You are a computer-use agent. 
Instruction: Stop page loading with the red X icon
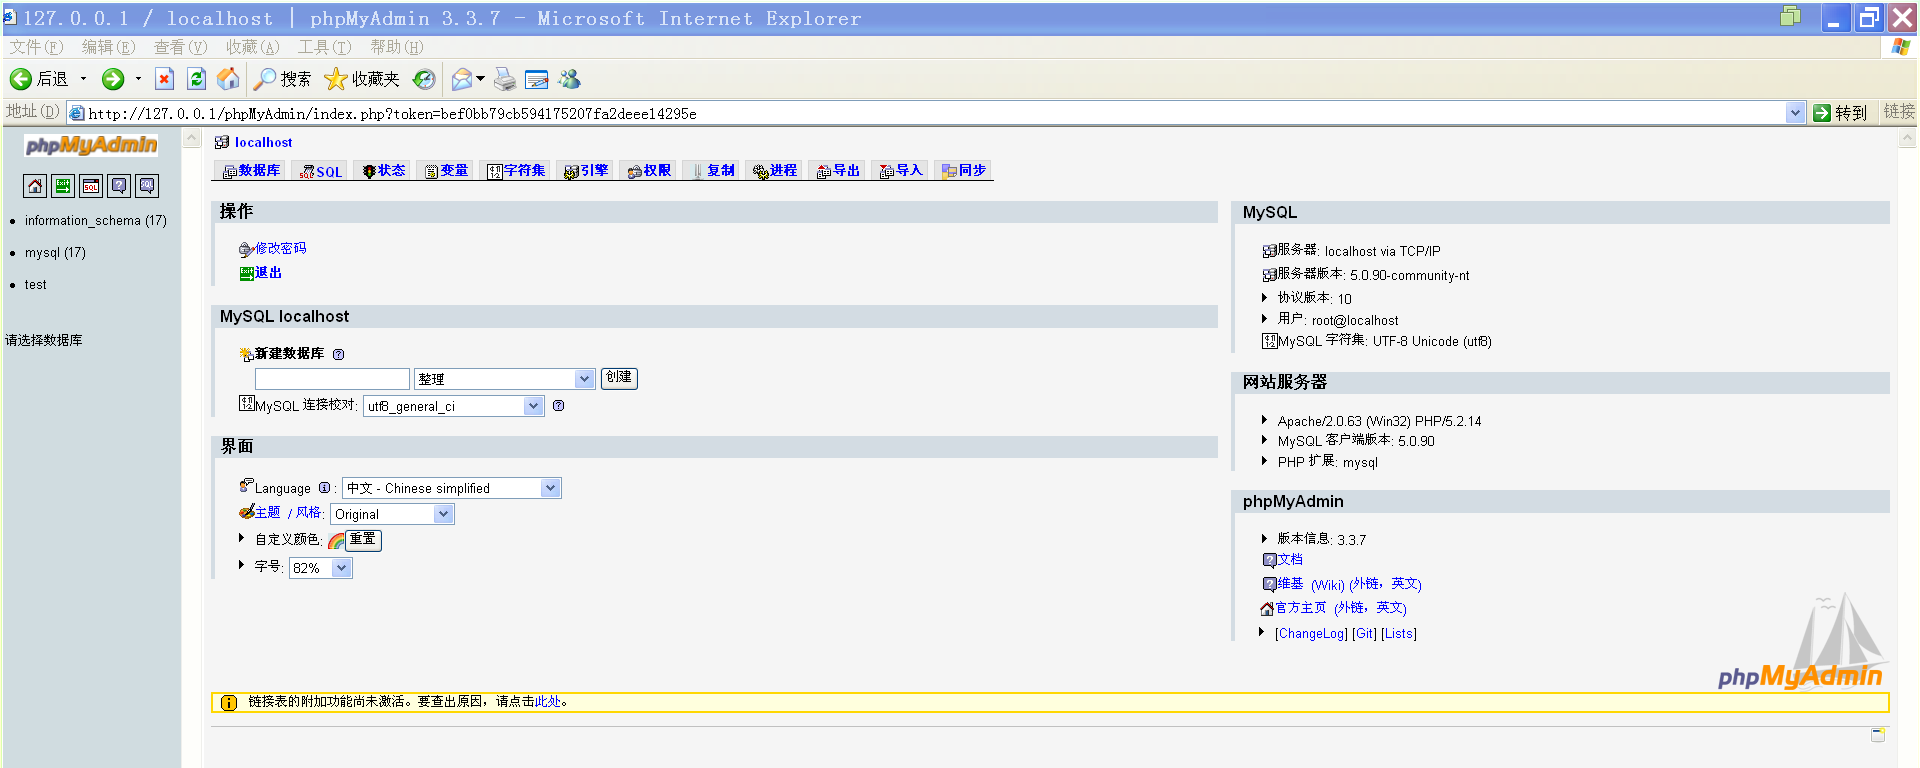(165, 79)
